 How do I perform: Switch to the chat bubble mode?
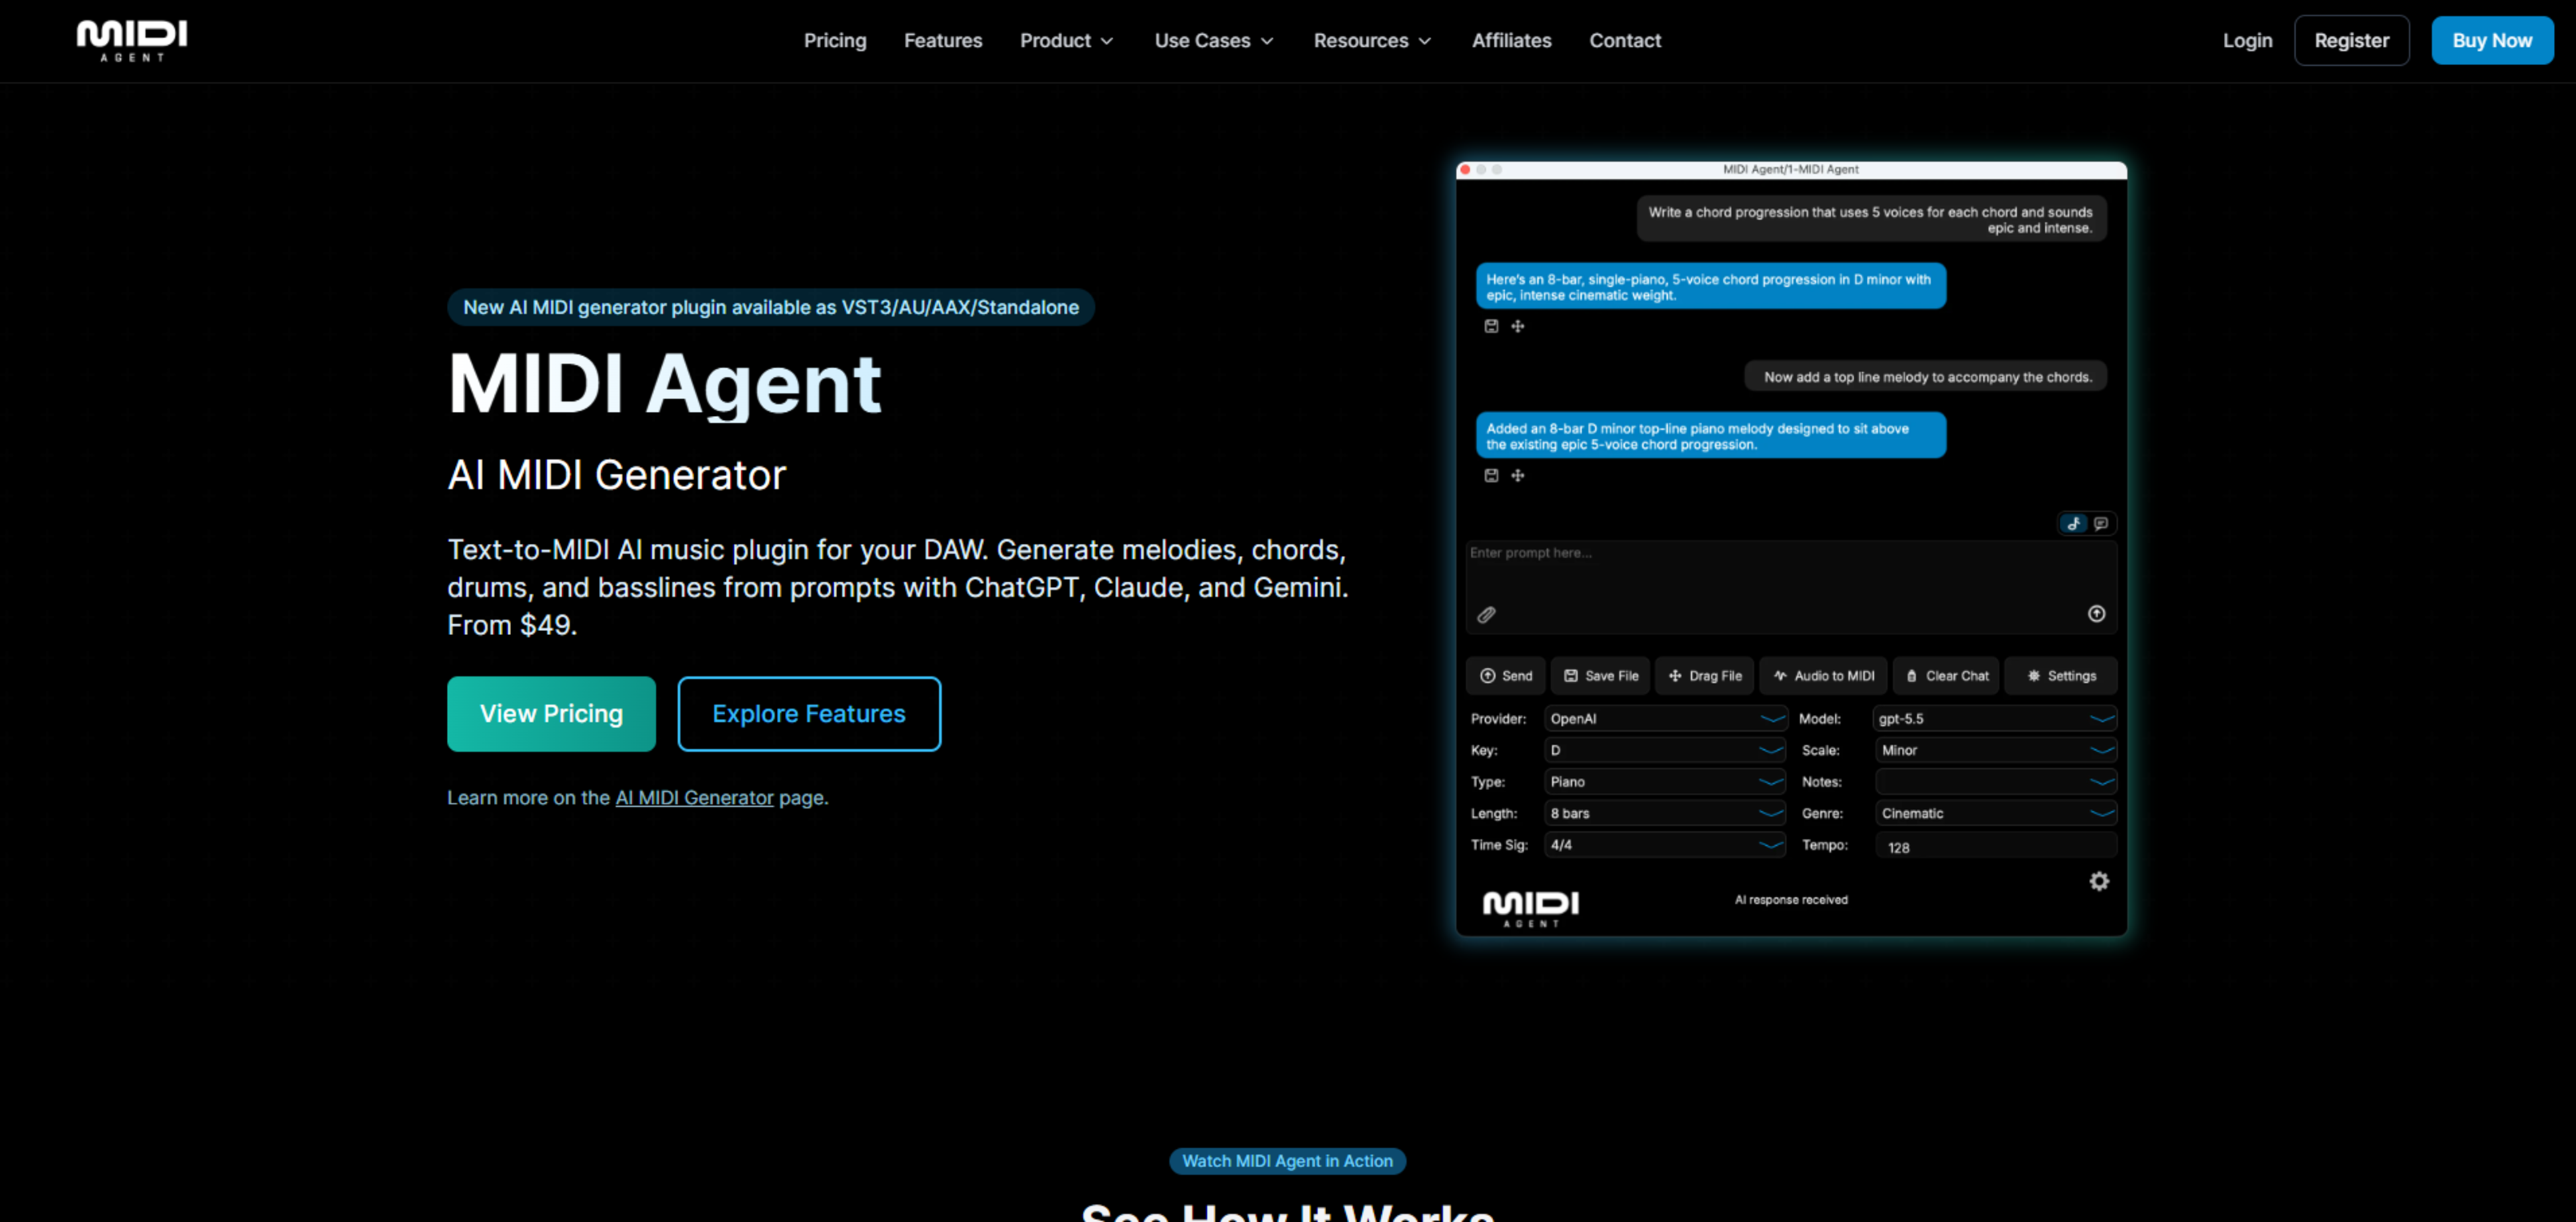tap(2101, 523)
